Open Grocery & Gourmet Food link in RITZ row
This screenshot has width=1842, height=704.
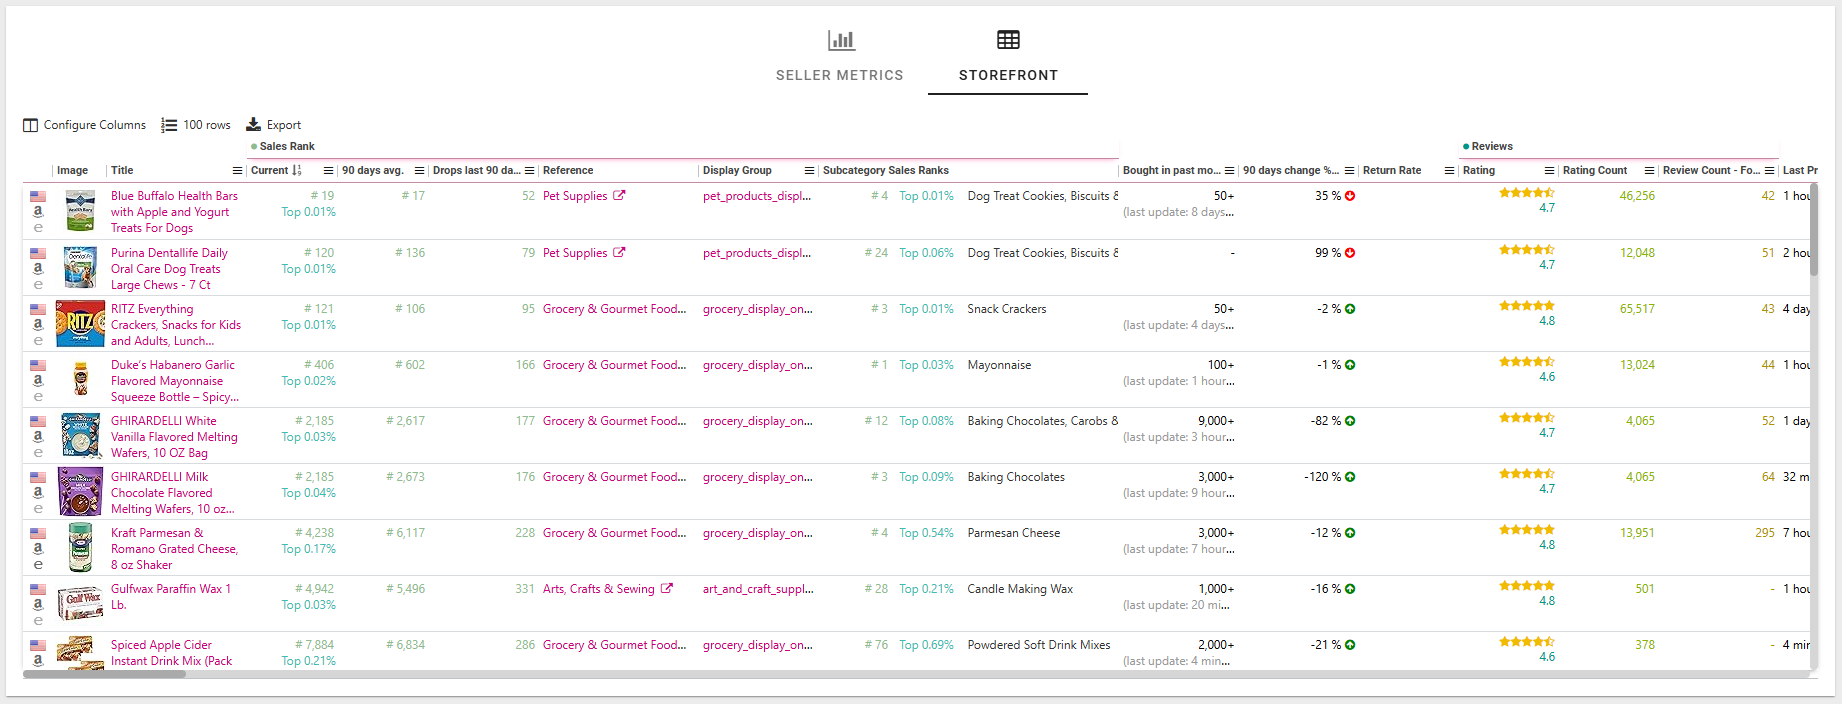pos(614,309)
